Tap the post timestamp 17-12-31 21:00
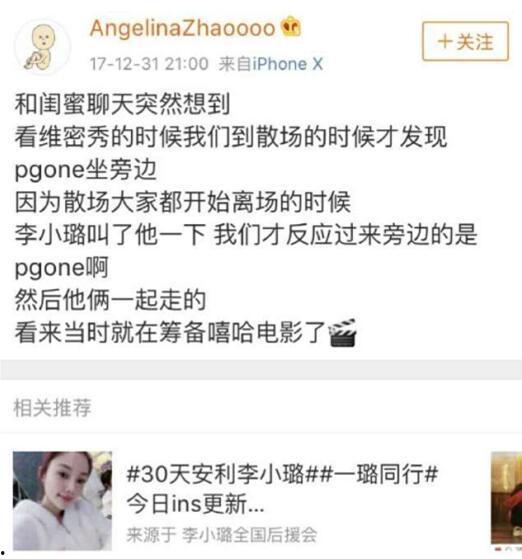The image size is (522, 559). tap(149, 64)
